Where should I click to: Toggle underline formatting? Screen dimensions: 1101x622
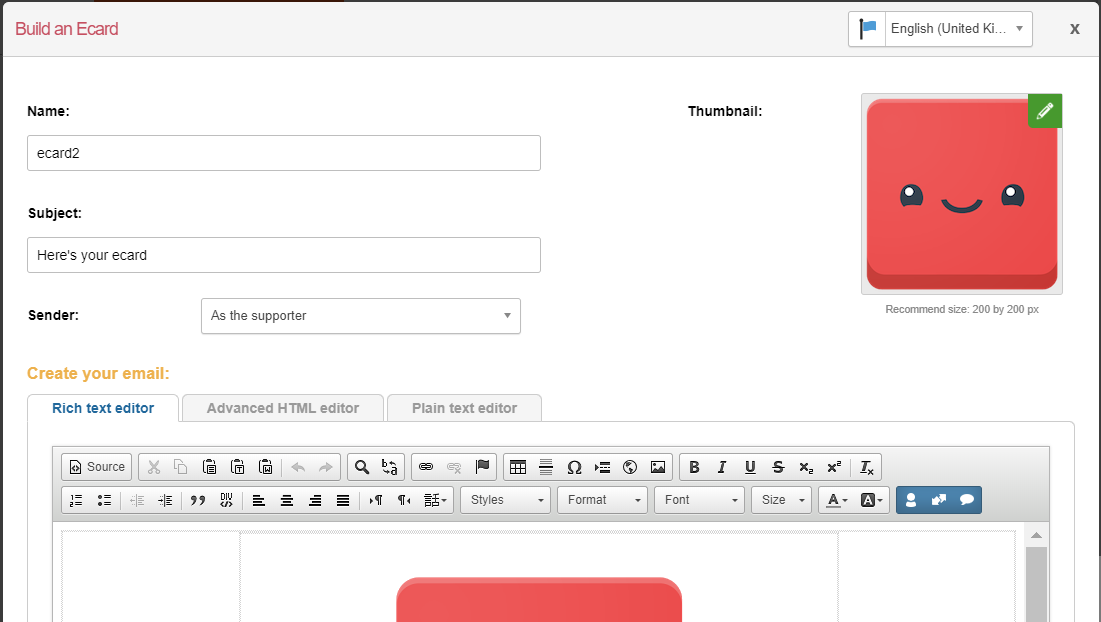point(750,467)
